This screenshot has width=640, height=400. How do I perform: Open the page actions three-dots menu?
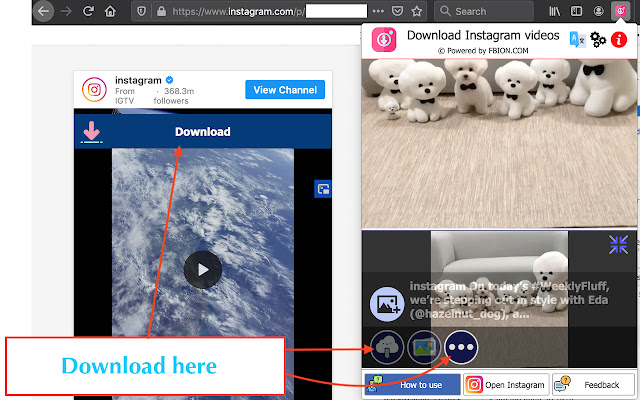tap(376, 11)
